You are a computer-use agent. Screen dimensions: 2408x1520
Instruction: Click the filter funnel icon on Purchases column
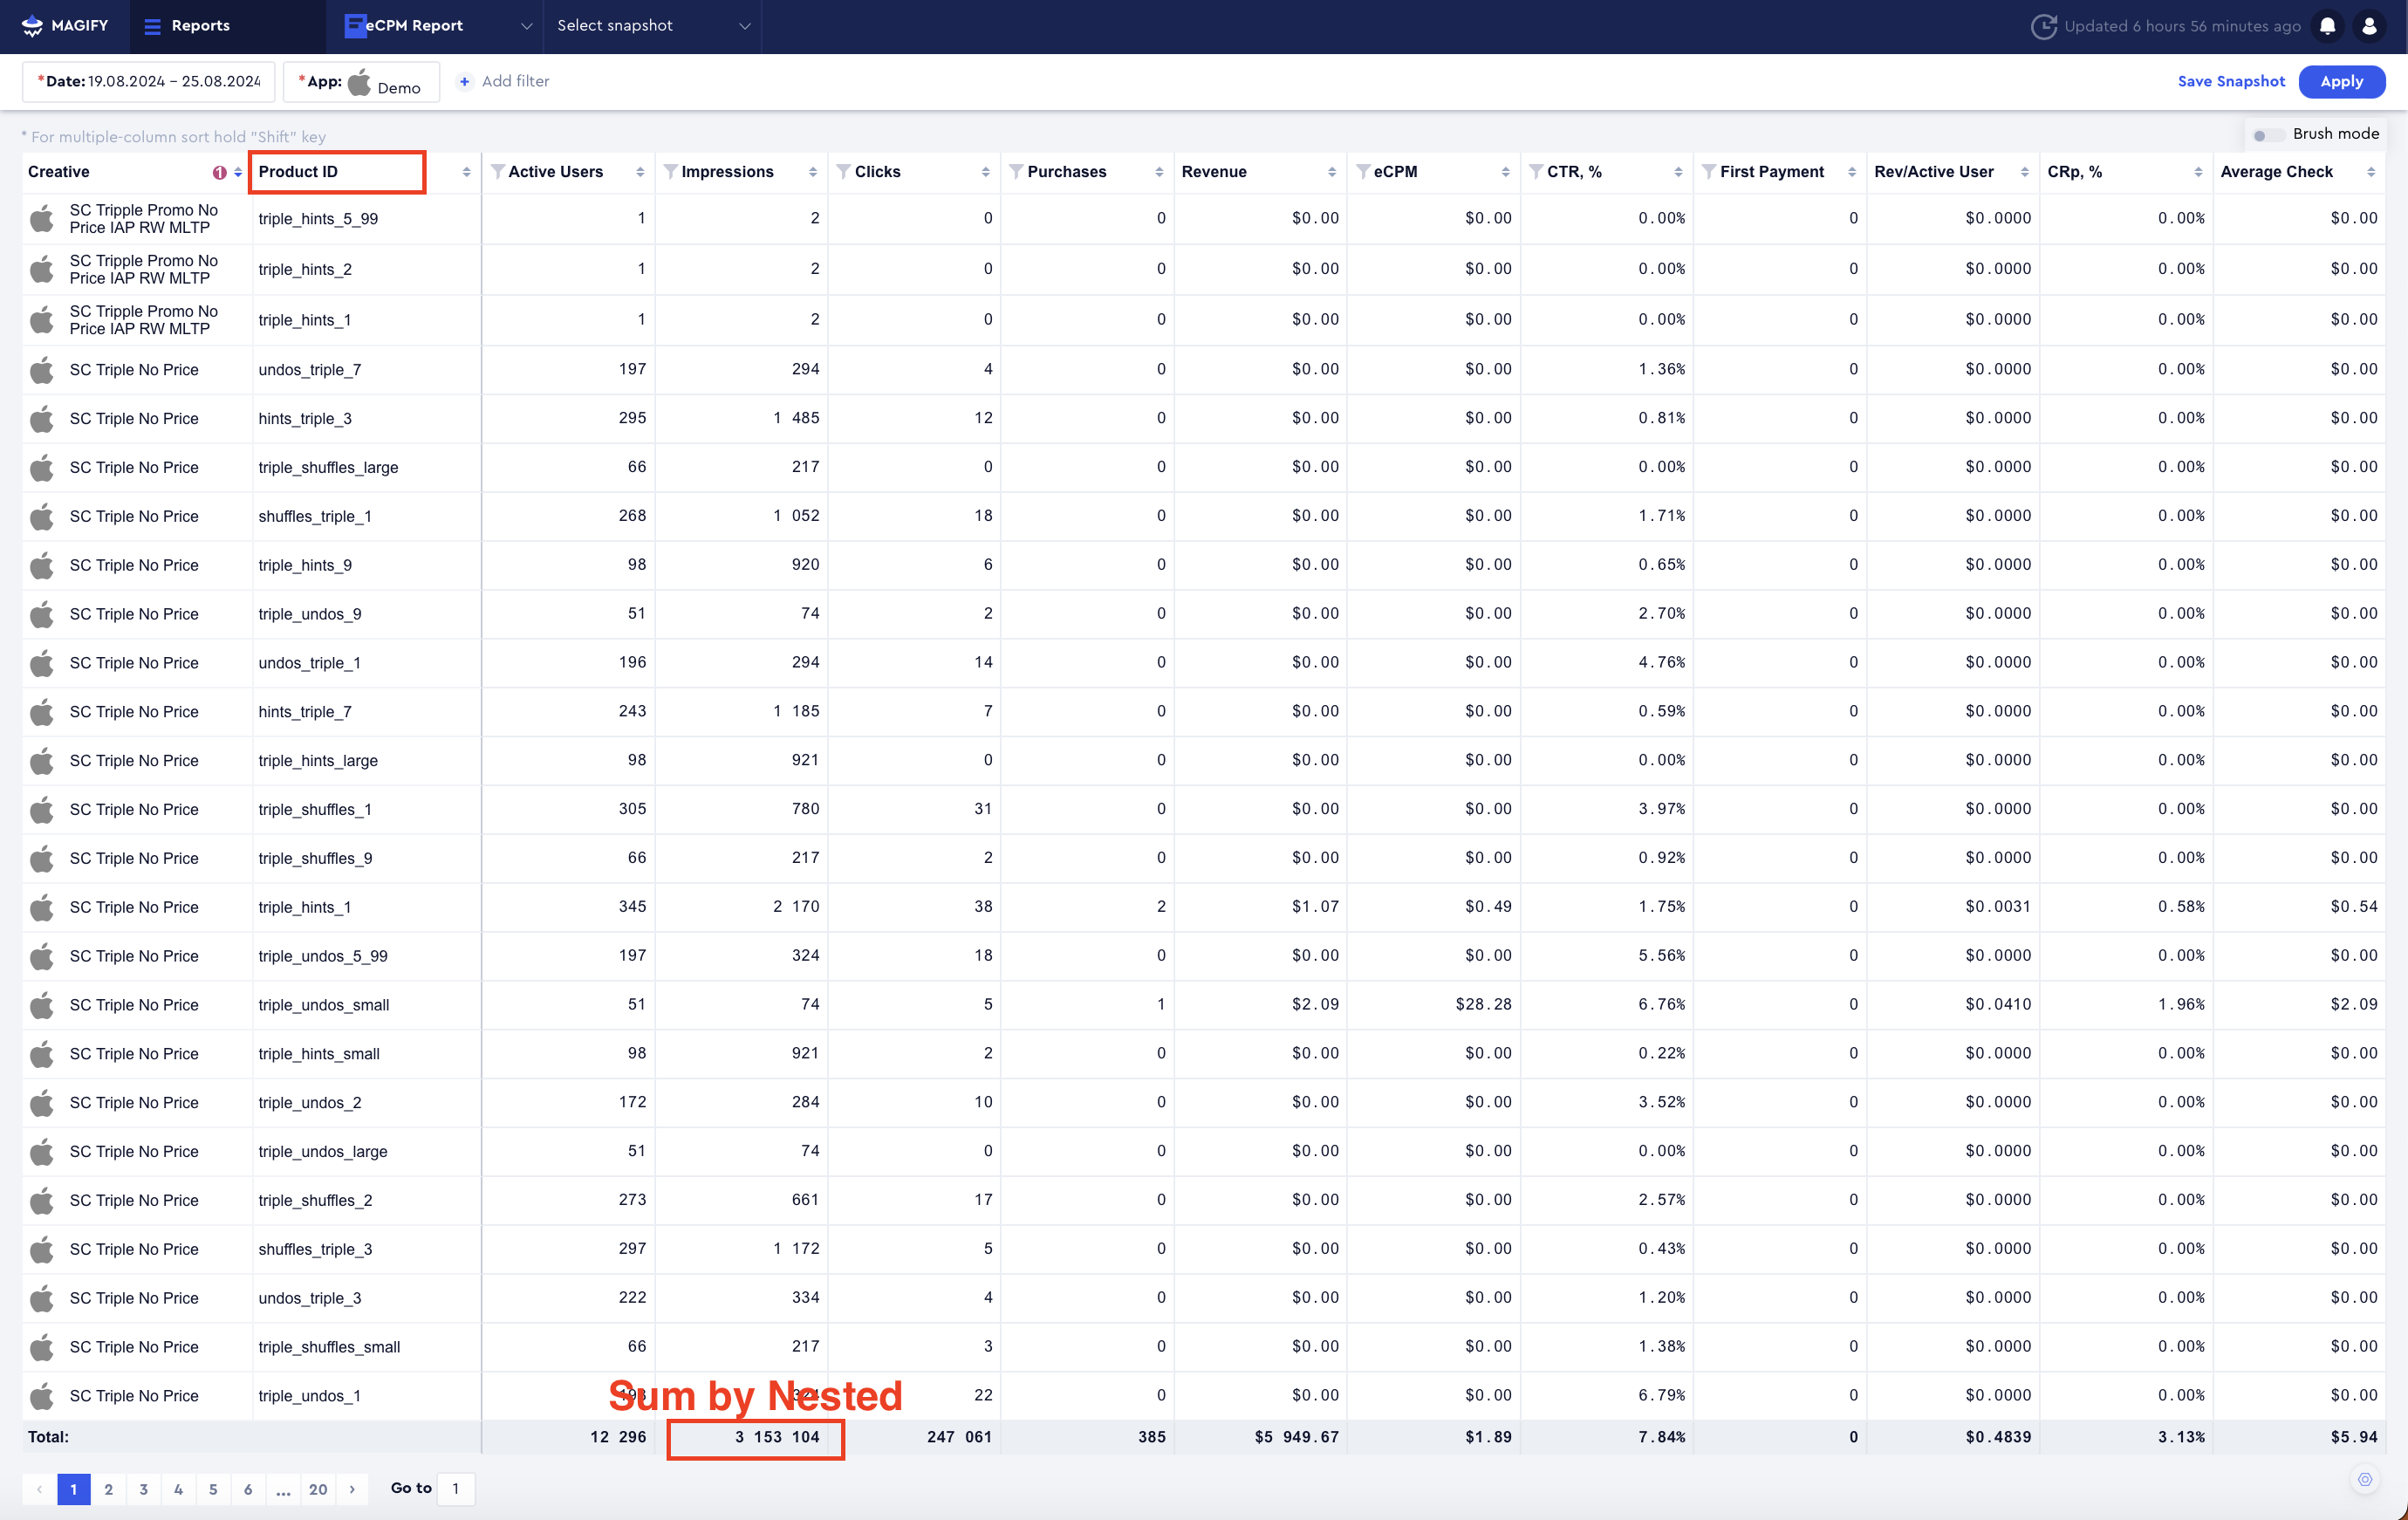[1015, 171]
